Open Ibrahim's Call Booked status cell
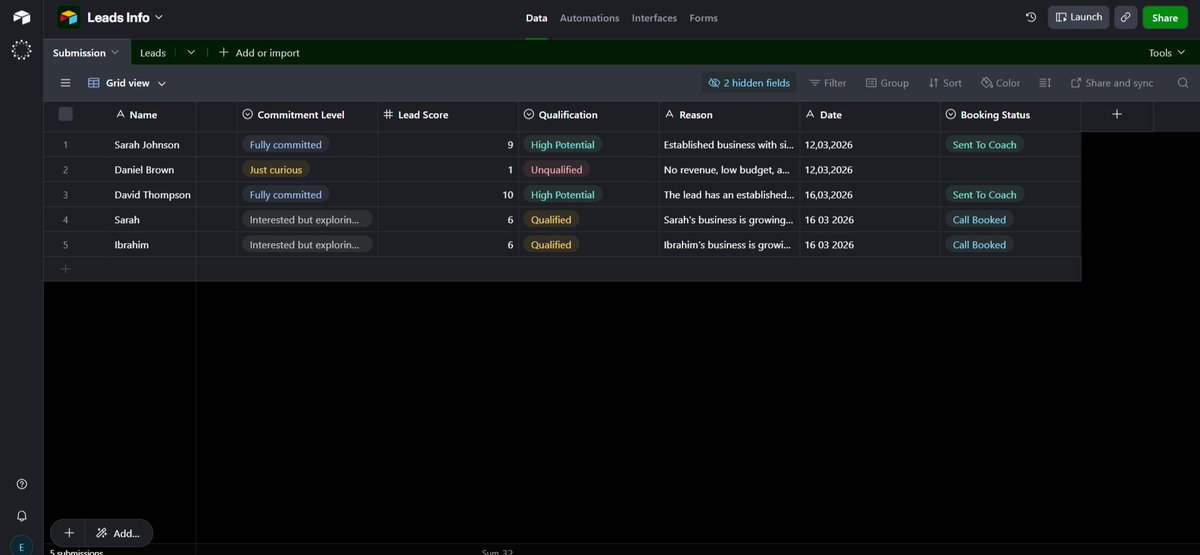The width and height of the screenshot is (1200, 555). coord(1011,244)
